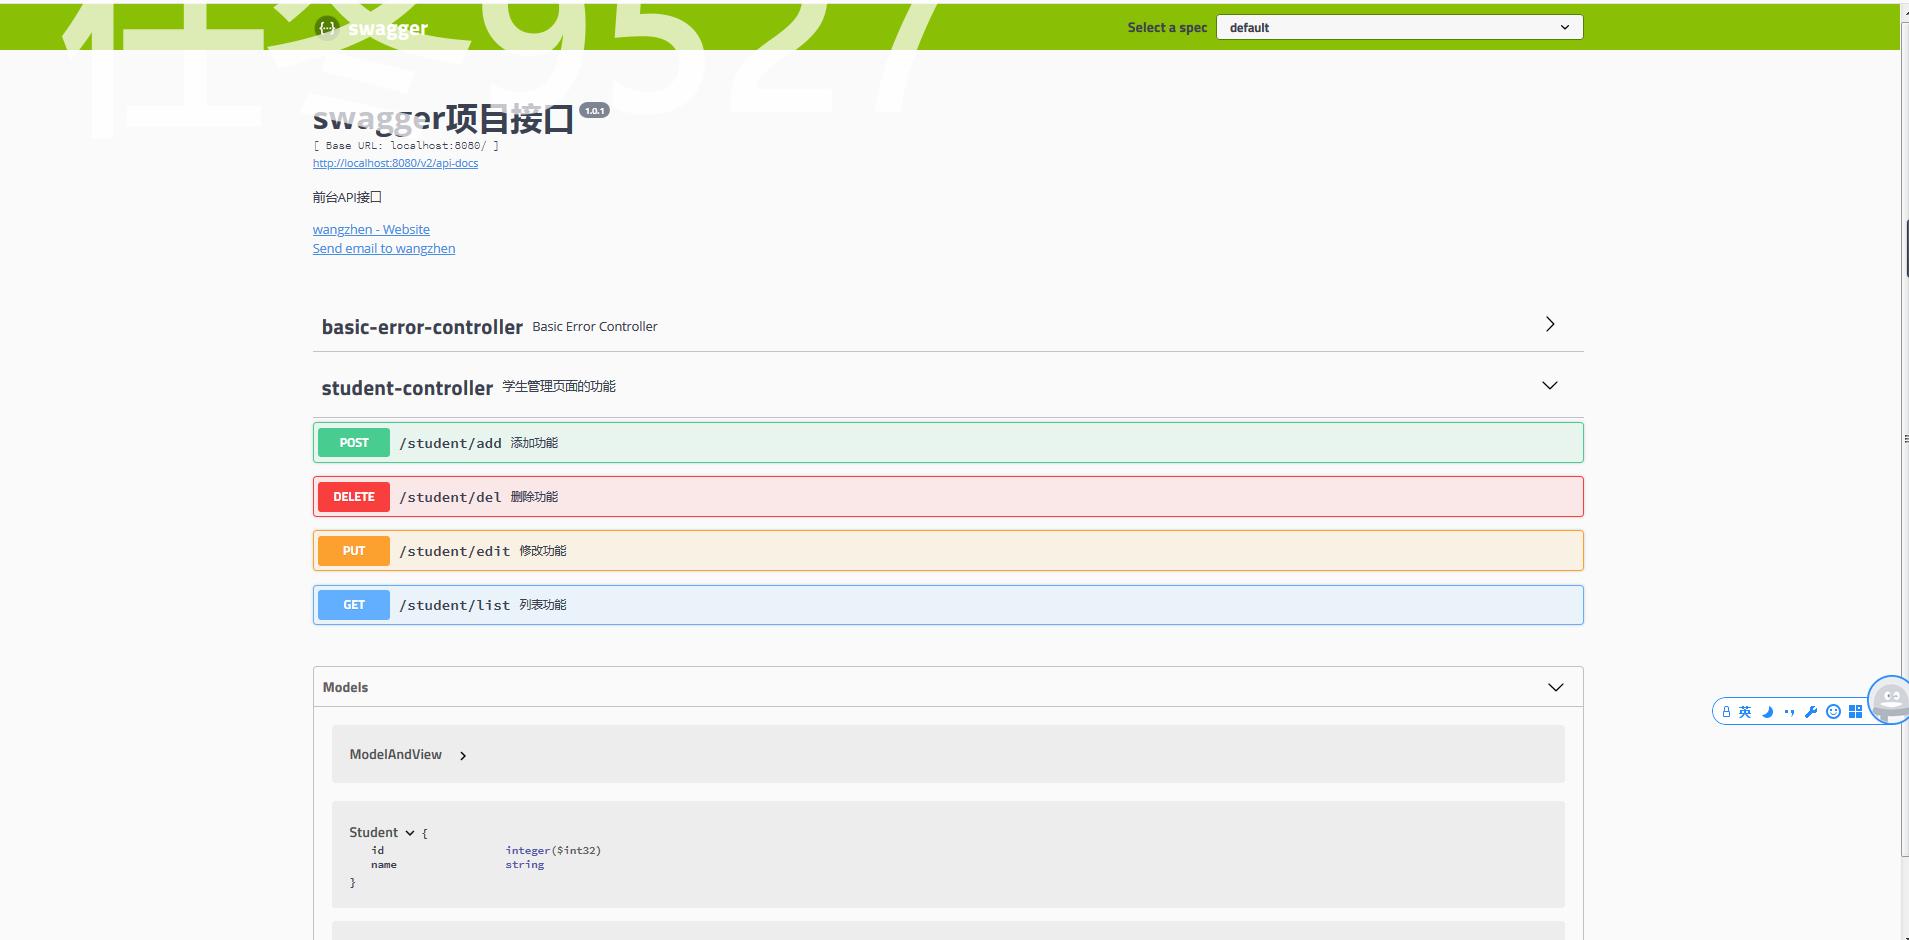
Task: Expand the DELETE /student/del operation
Action: click(x=948, y=496)
